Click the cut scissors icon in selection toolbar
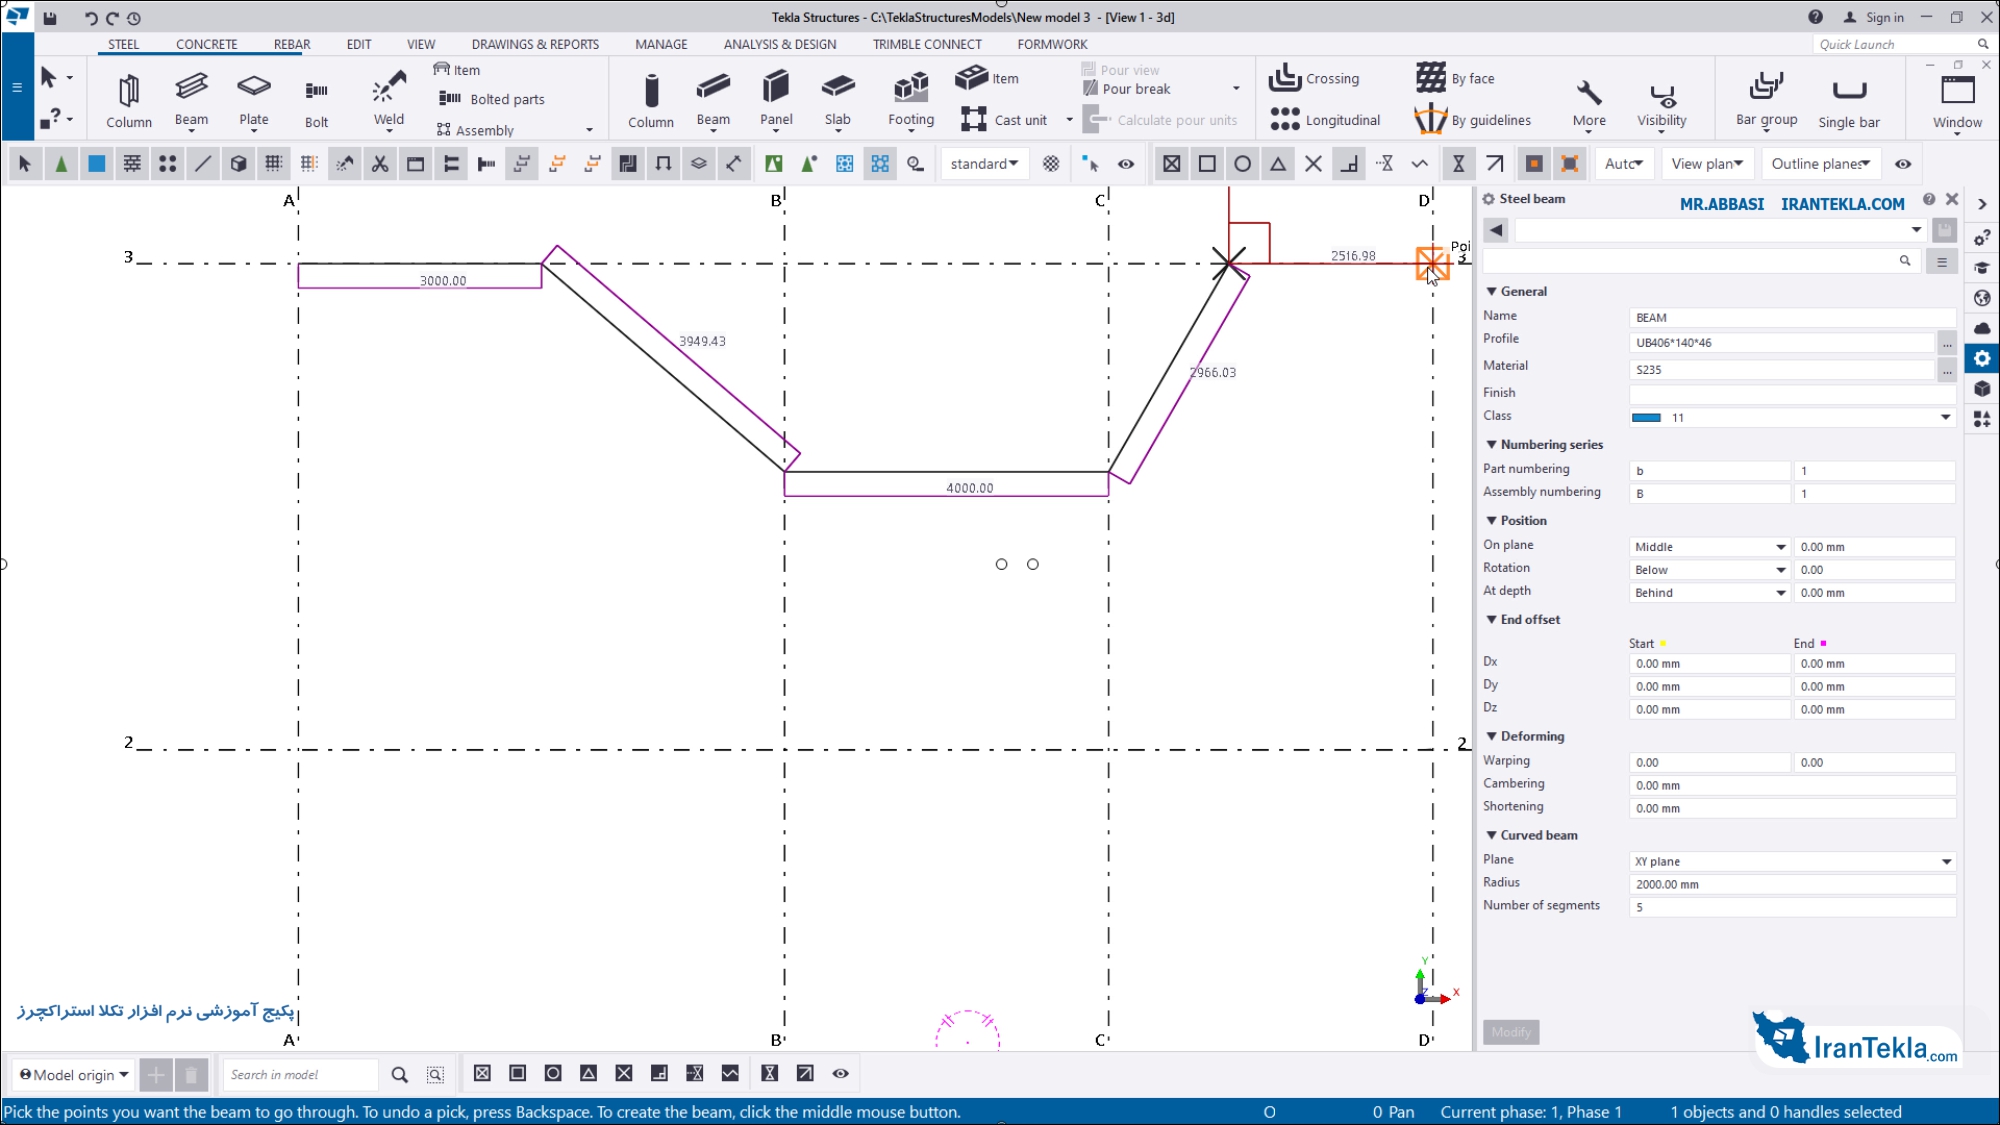This screenshot has height=1125, width=2000. (x=380, y=164)
